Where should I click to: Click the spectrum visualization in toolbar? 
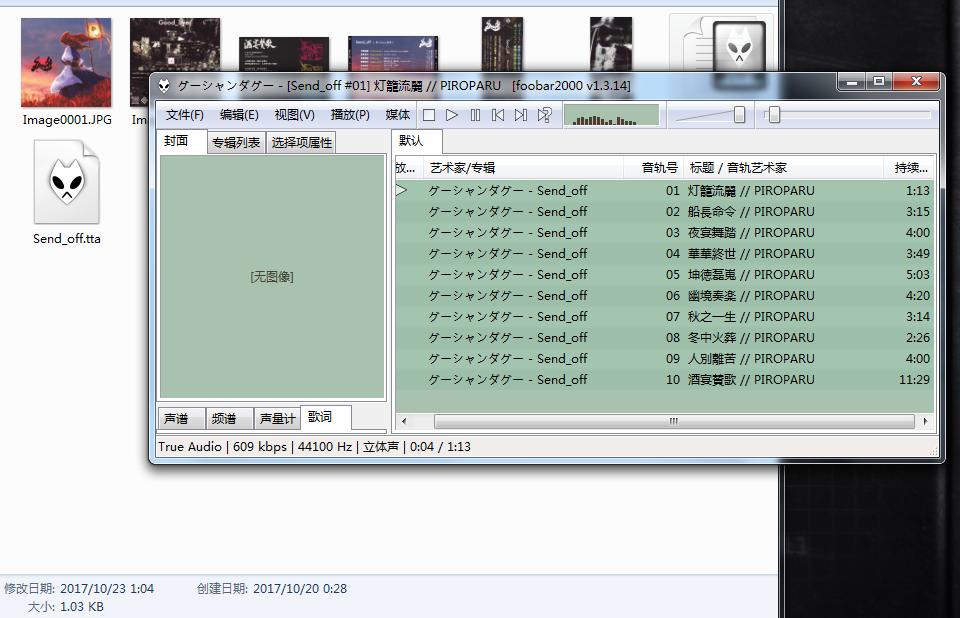point(611,115)
